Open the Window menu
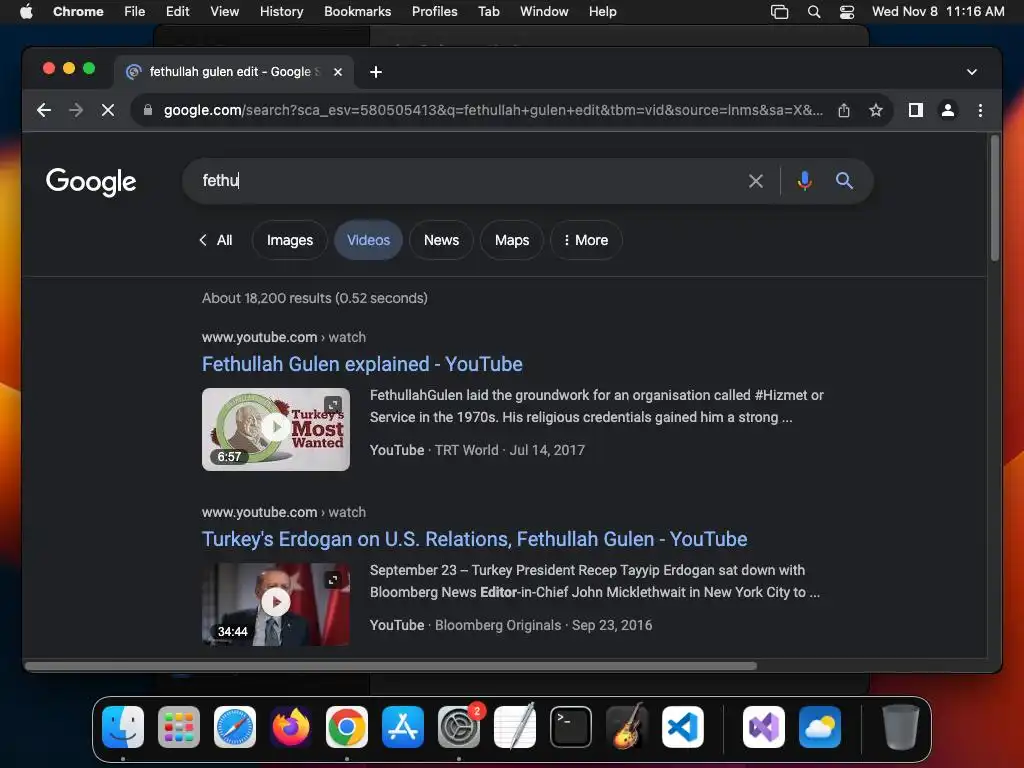This screenshot has width=1024, height=768. [544, 12]
